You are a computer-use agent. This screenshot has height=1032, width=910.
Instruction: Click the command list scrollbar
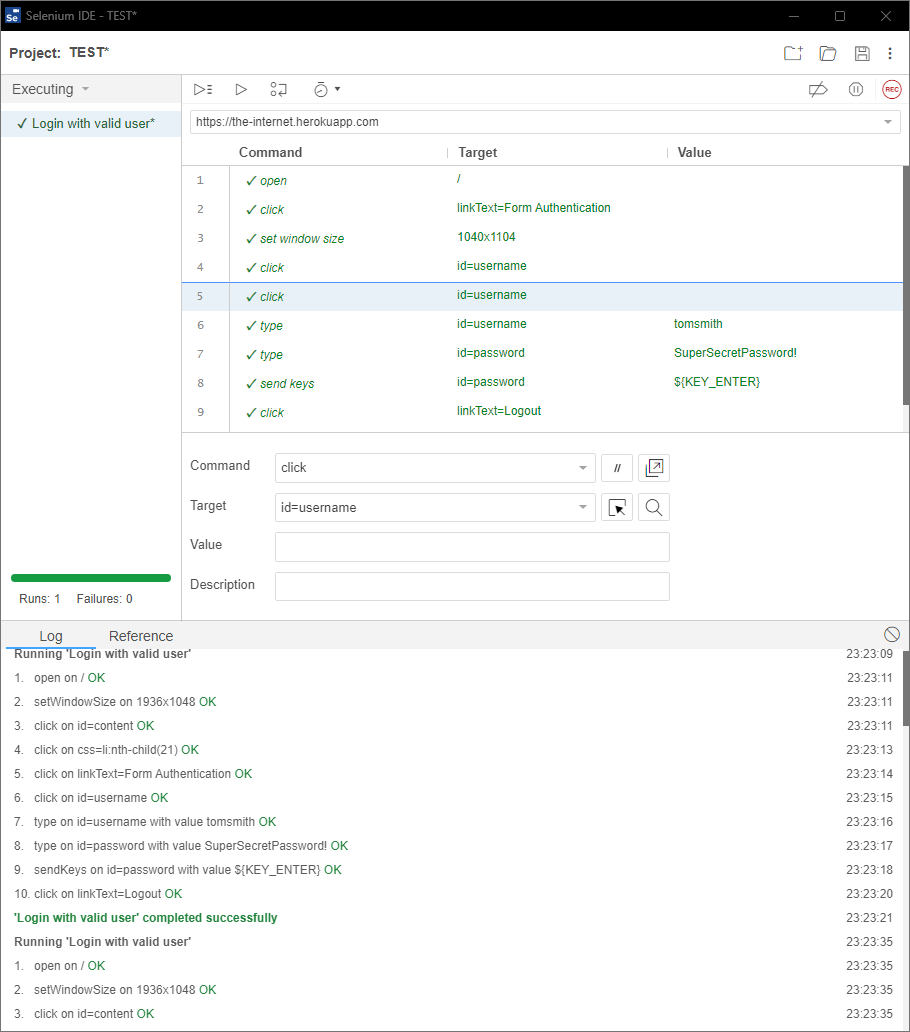pos(906,284)
